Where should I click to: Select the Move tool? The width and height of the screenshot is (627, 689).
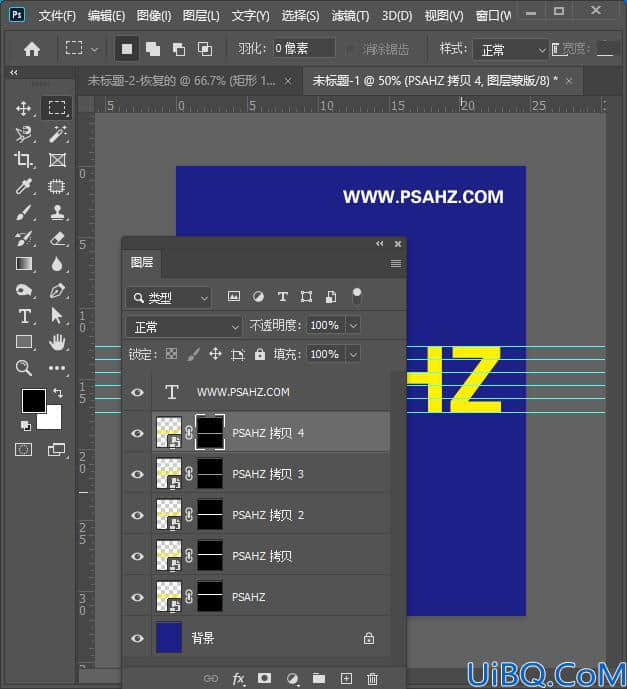[x=23, y=108]
